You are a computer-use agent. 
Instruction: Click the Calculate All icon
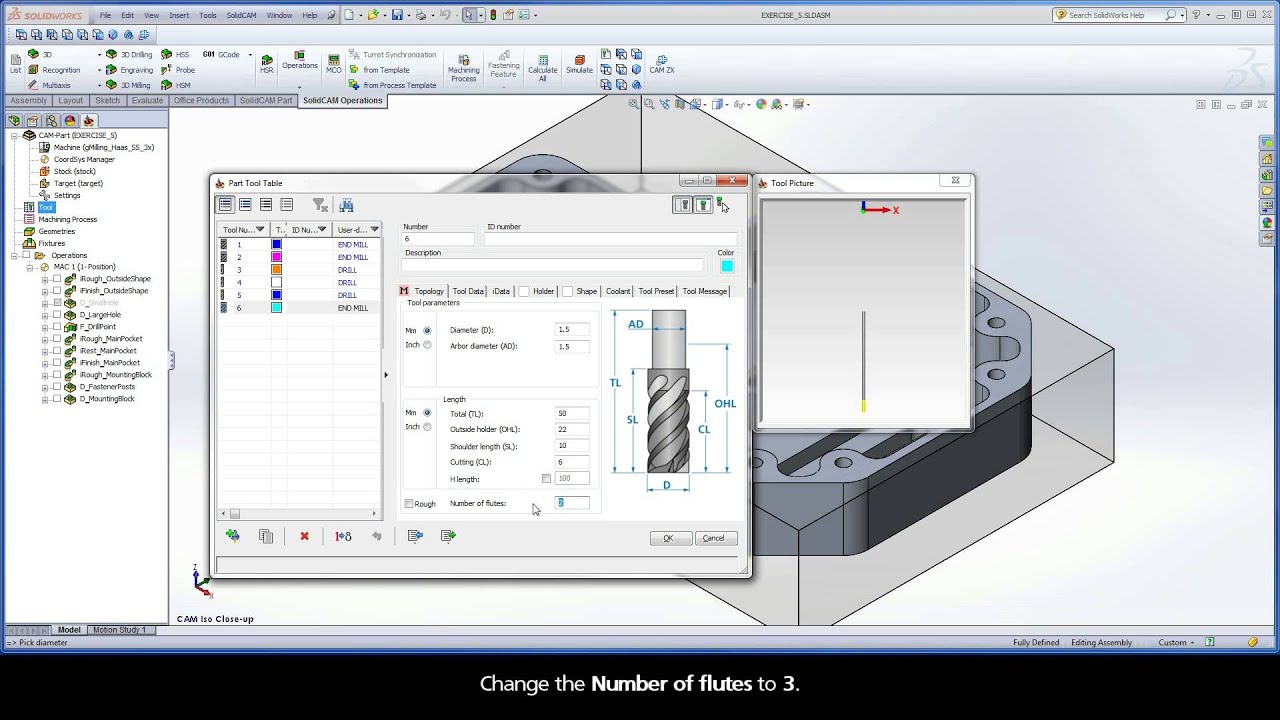543,68
